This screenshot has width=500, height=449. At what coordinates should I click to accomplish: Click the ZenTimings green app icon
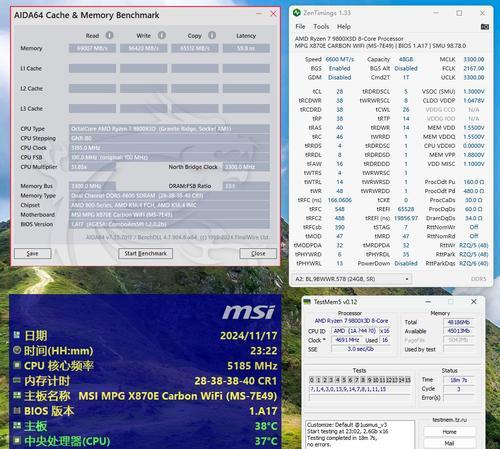[x=296, y=13]
